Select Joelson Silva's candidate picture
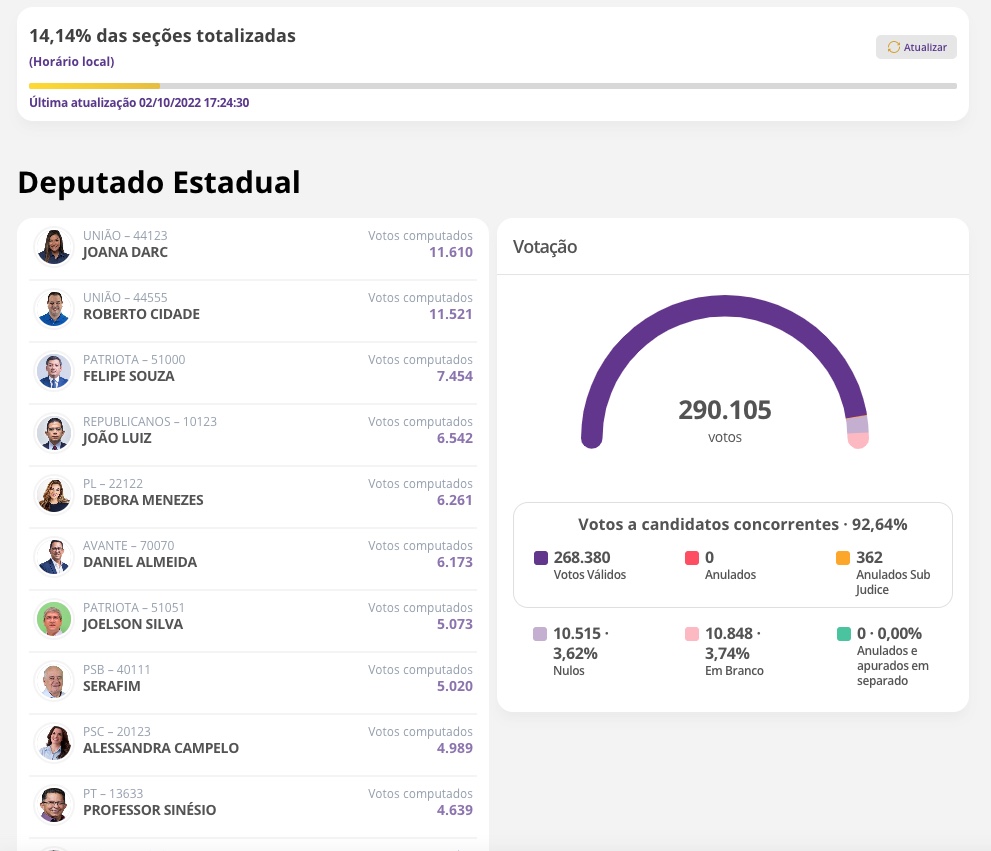The image size is (991, 851). pos(54,618)
